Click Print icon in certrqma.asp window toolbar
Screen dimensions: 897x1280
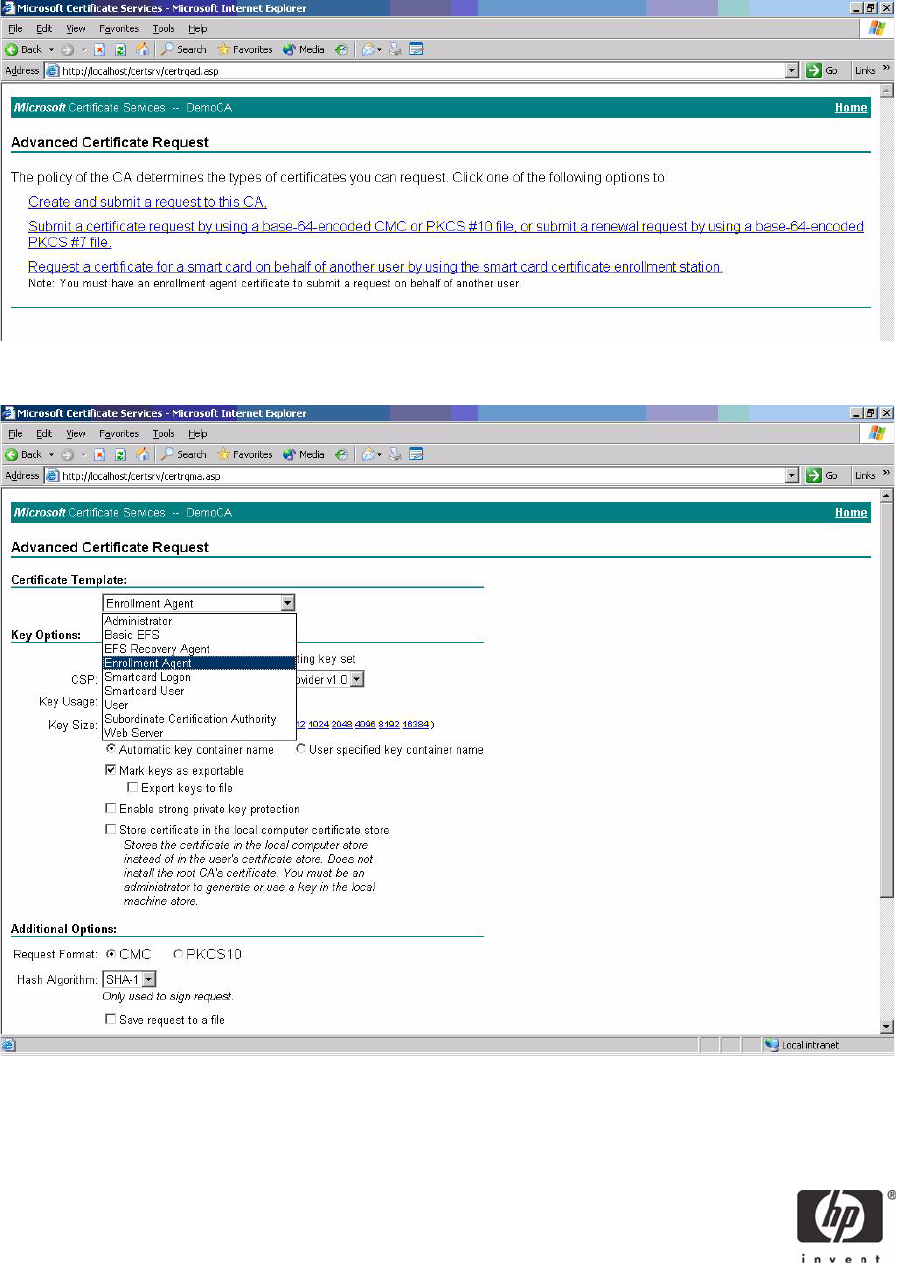click(x=396, y=454)
